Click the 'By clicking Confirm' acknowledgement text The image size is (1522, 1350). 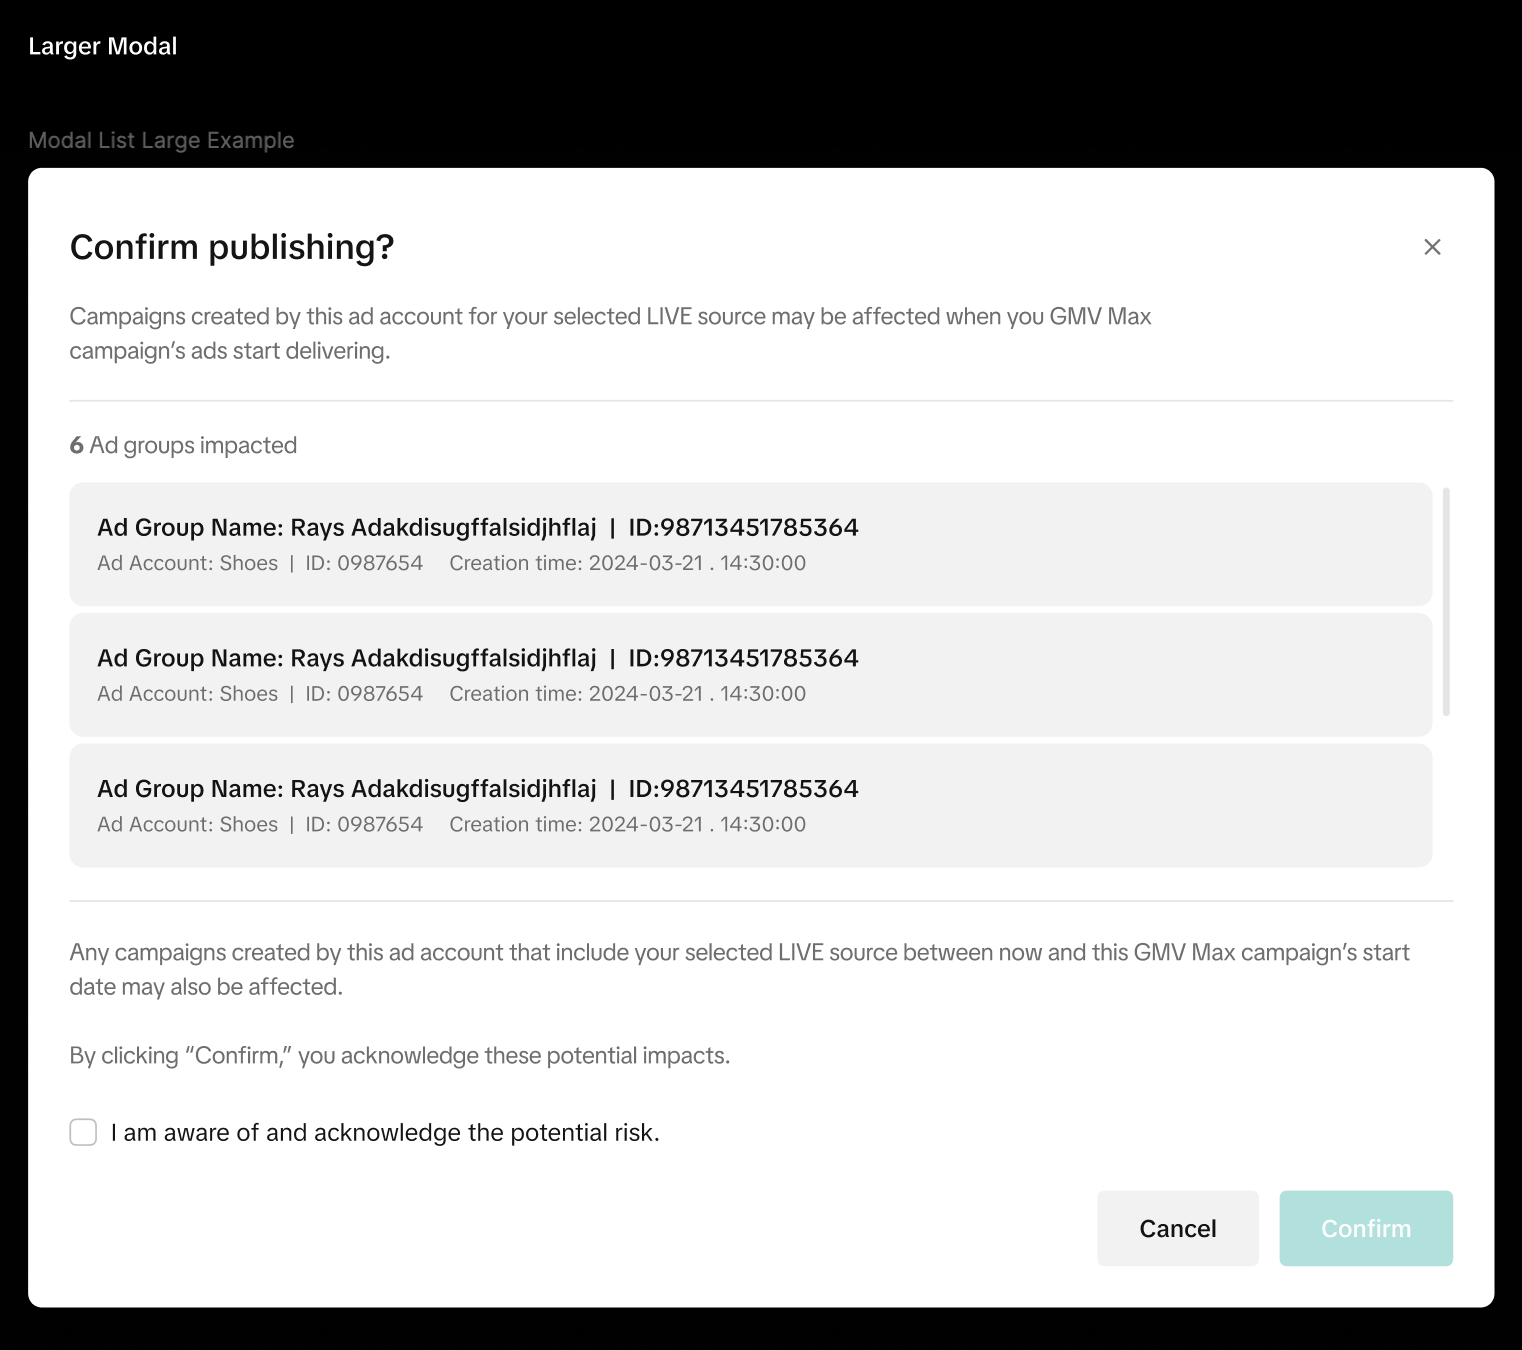(399, 1055)
